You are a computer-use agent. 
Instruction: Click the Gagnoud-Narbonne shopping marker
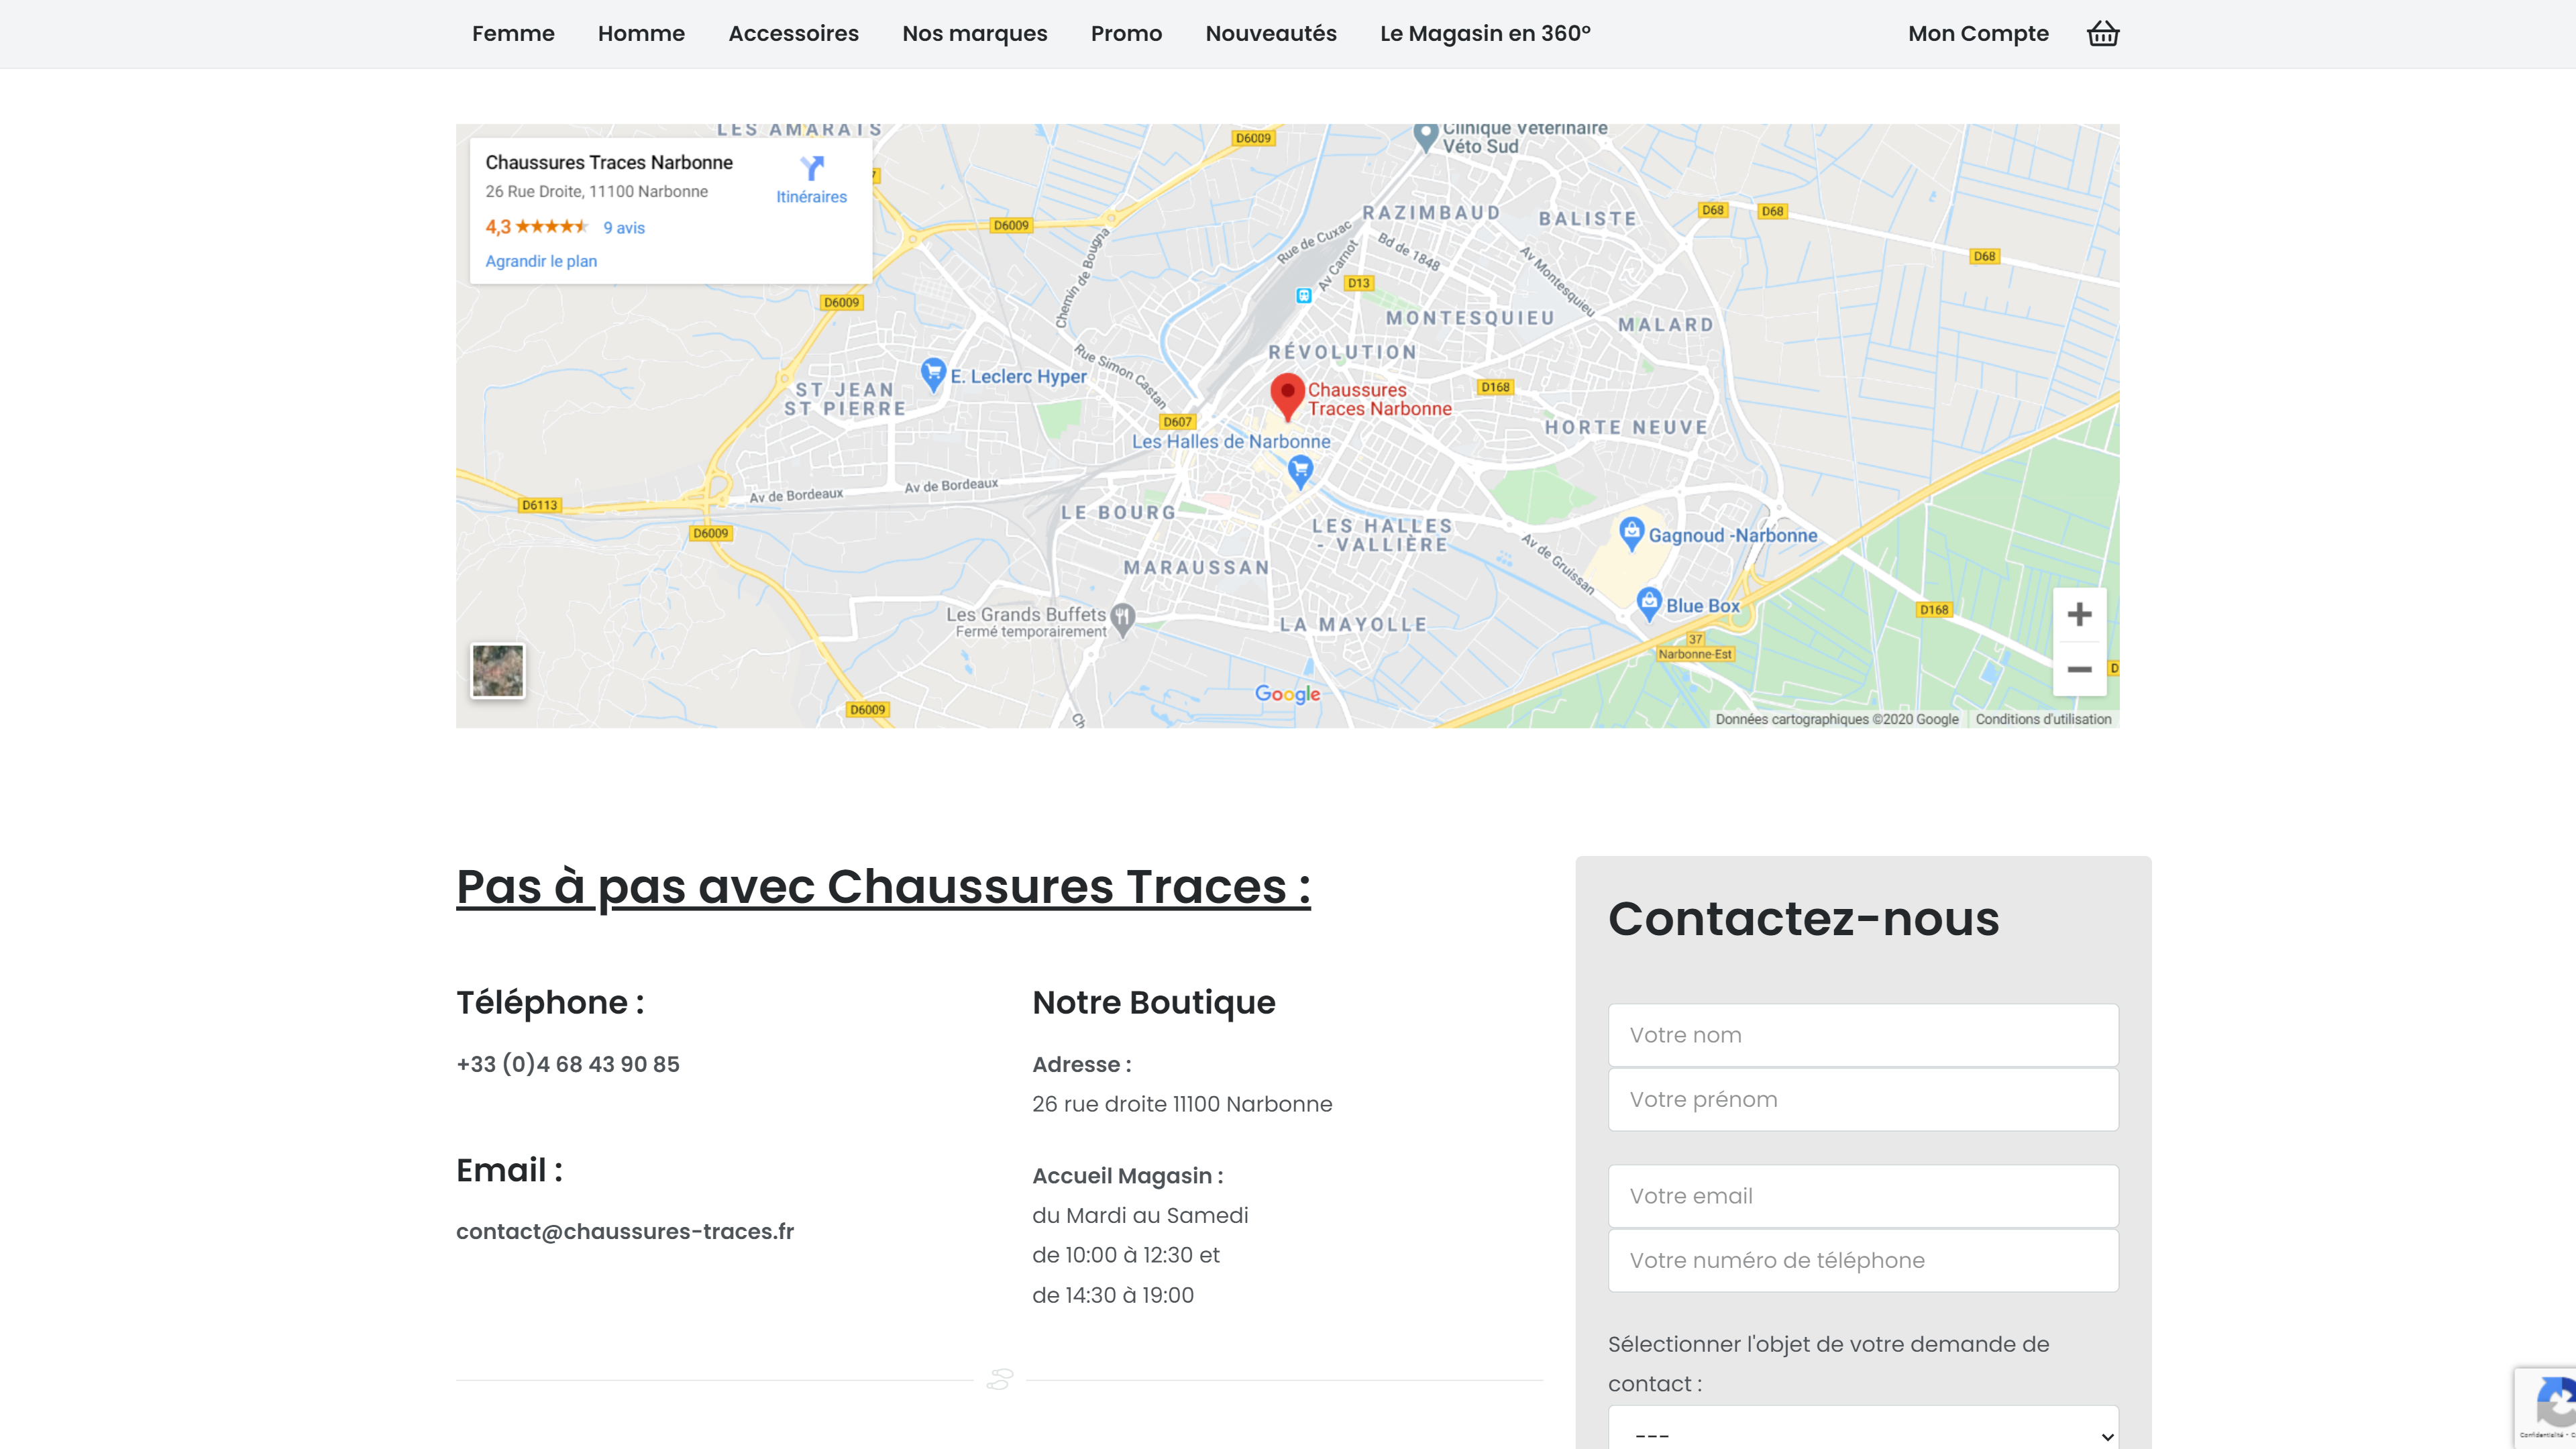(1631, 534)
